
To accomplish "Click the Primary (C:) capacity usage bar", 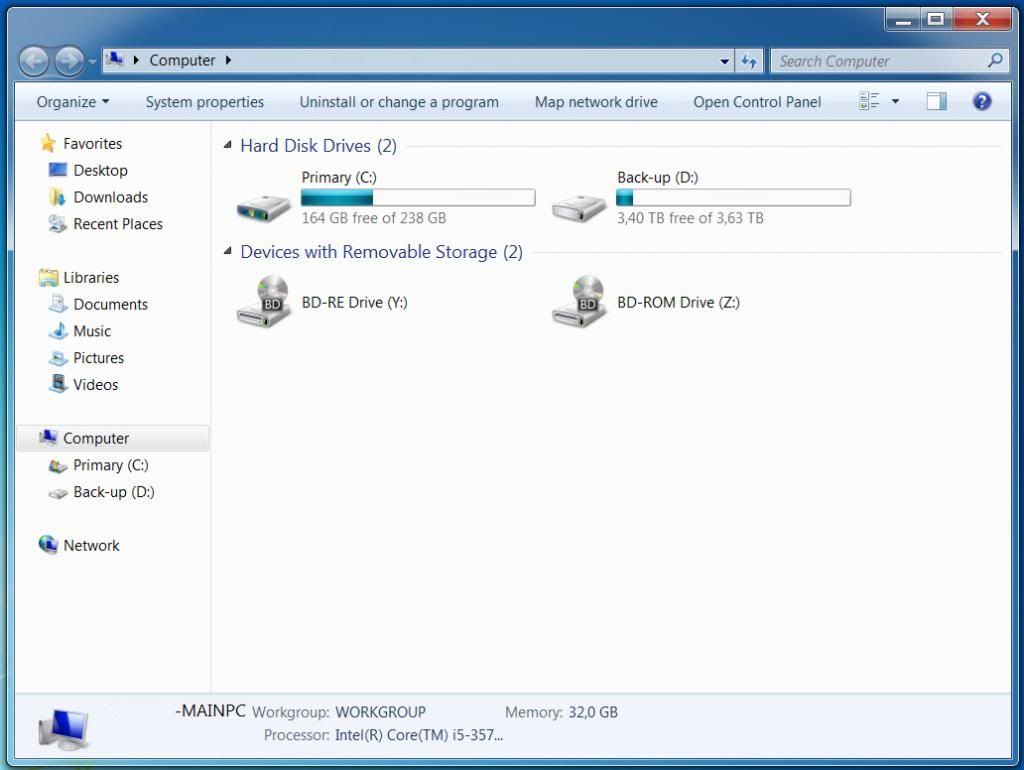I will coord(418,198).
